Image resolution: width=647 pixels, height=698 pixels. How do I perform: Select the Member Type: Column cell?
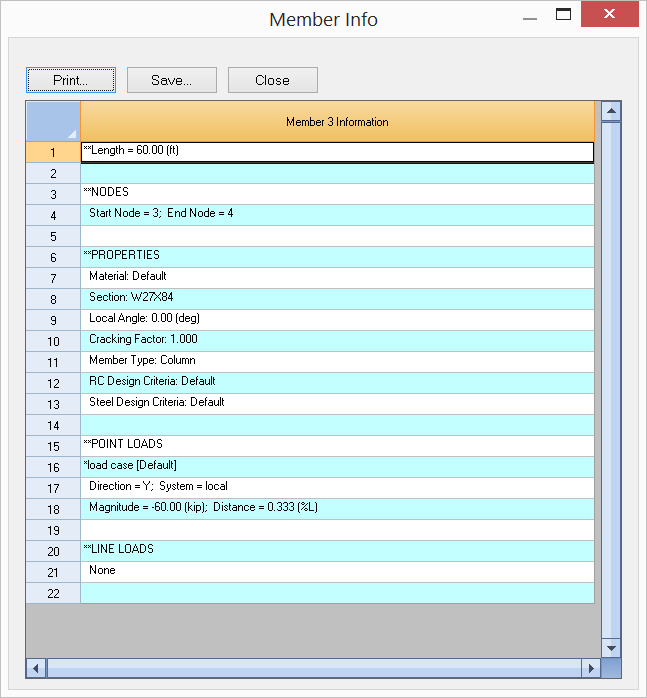point(337,362)
